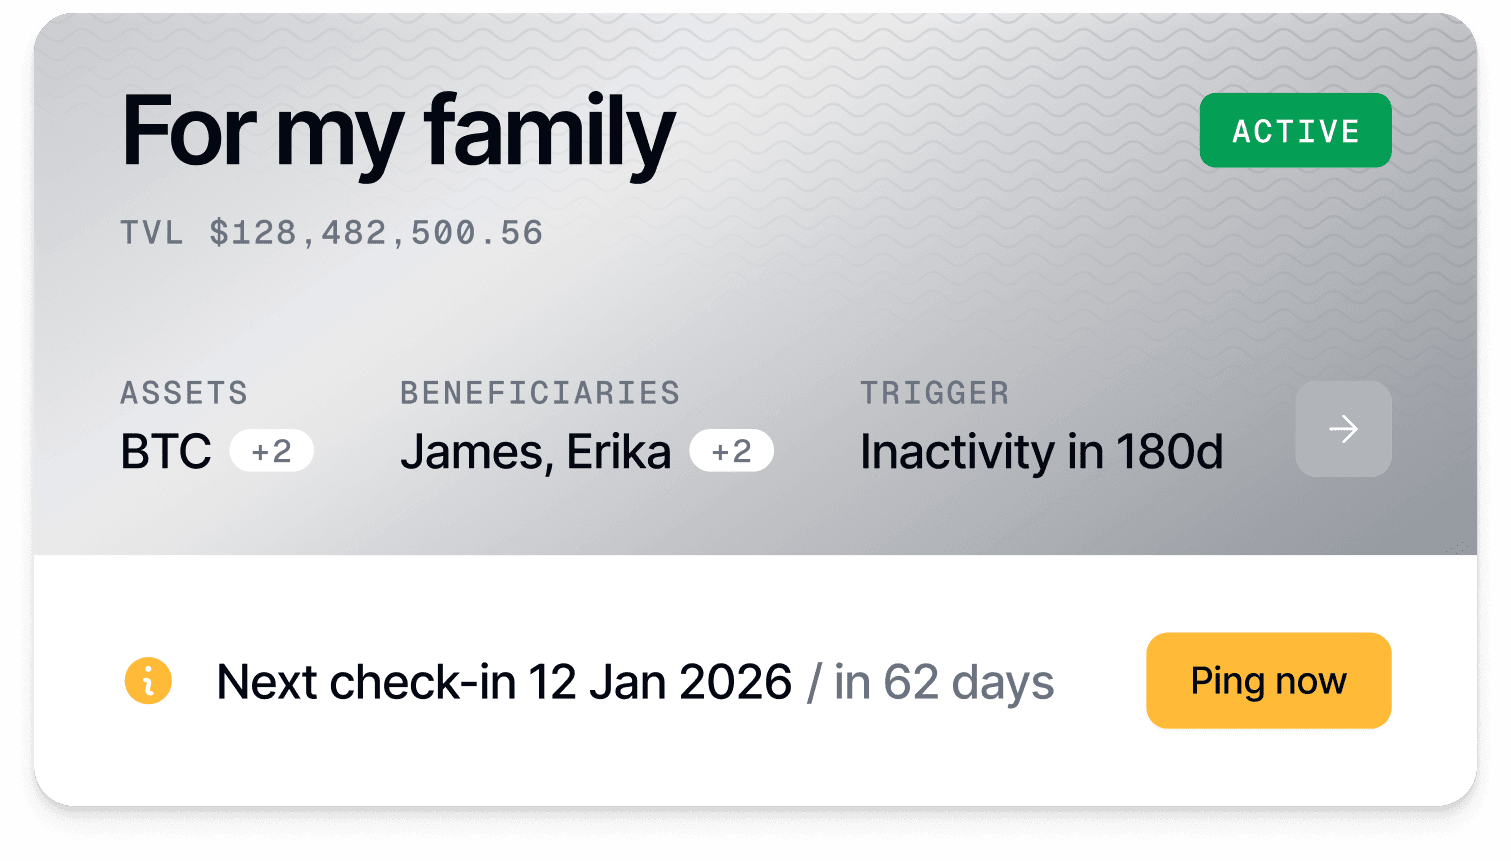Select the "Inactivity in 180d" trigger value
1511x861 pixels.
click(x=1041, y=452)
